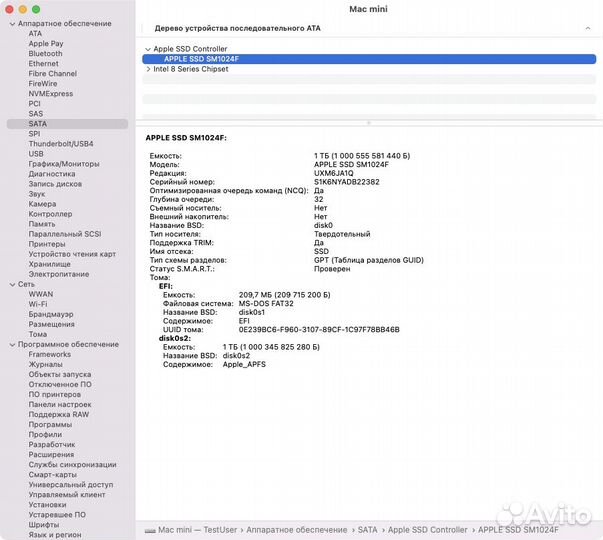This screenshot has width=603, height=540.
Task: Select Отключенное ПО entry
Action: point(60,384)
